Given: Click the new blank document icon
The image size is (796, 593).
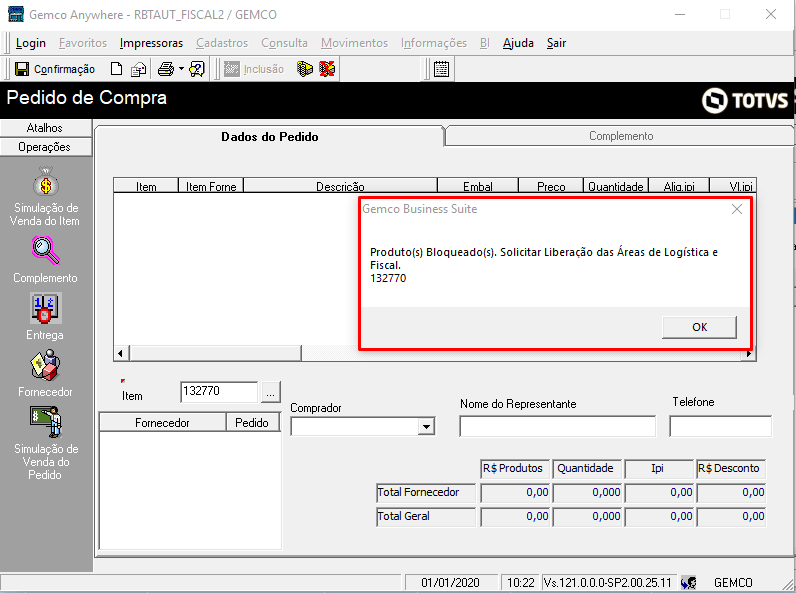Looking at the screenshot, I should 116,69.
